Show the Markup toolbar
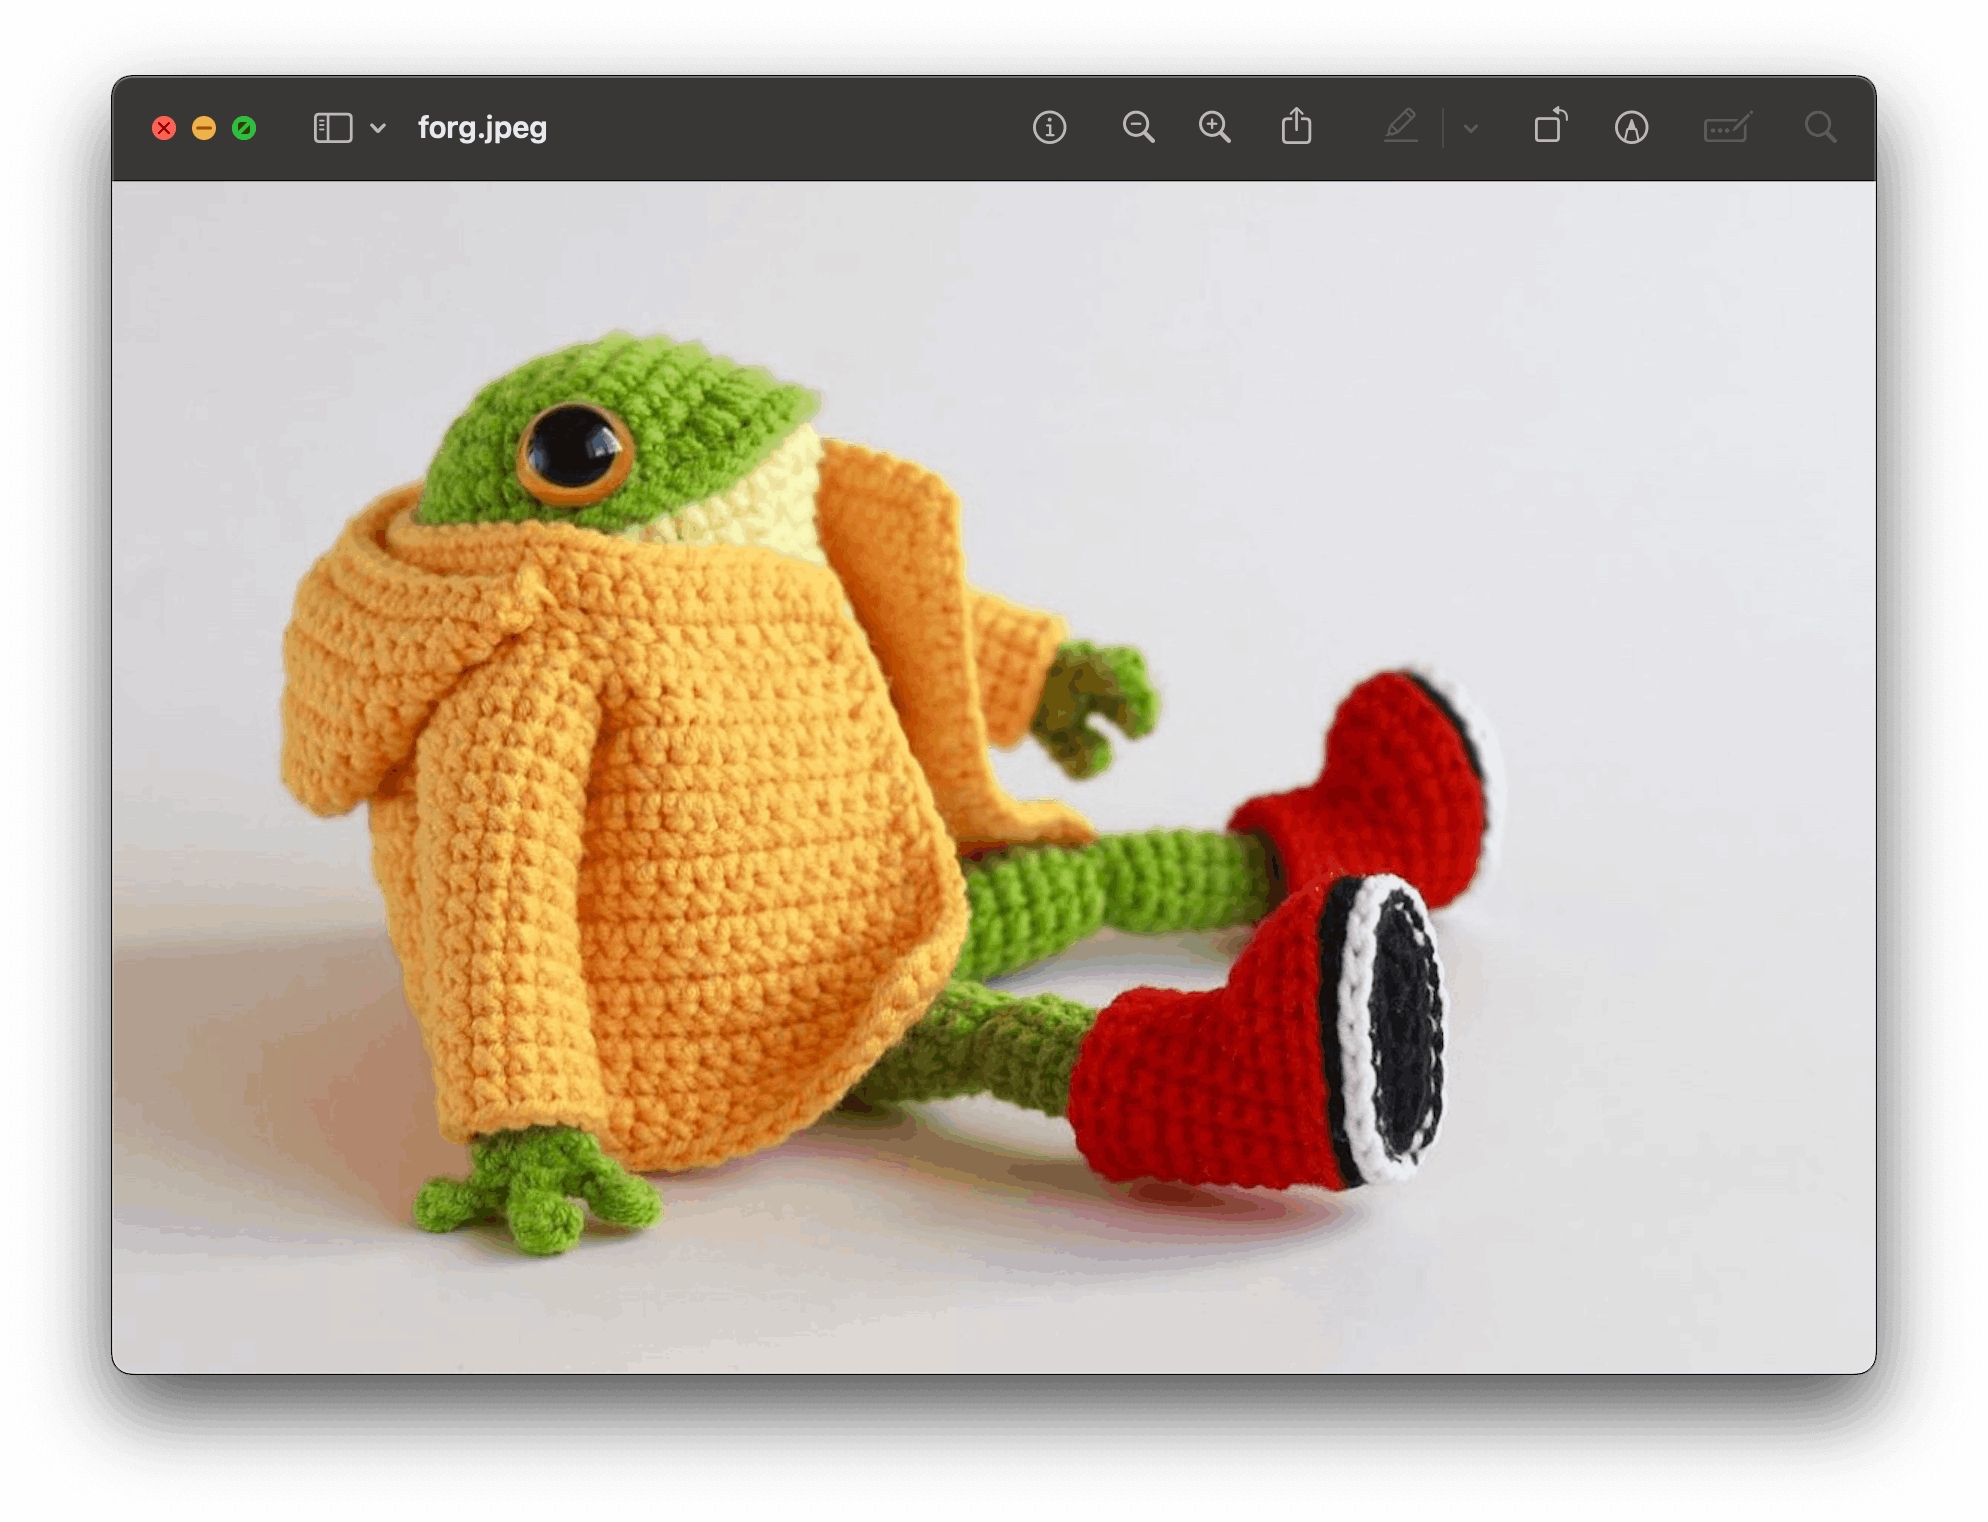 [x=1631, y=128]
